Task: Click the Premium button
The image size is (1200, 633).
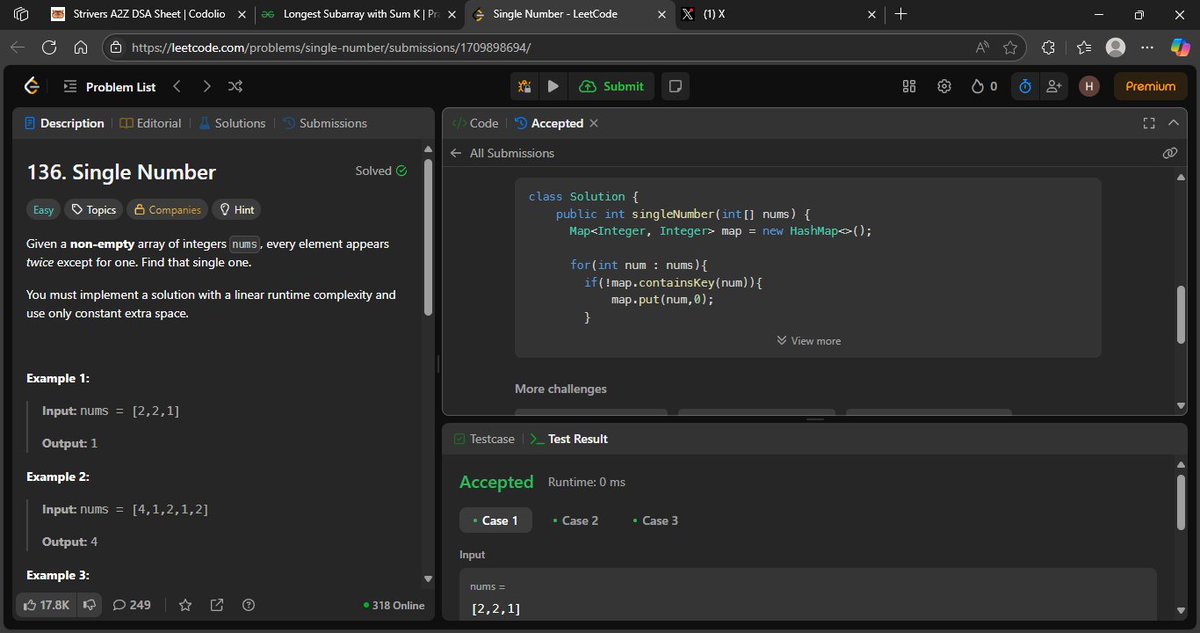Action: [x=1150, y=87]
